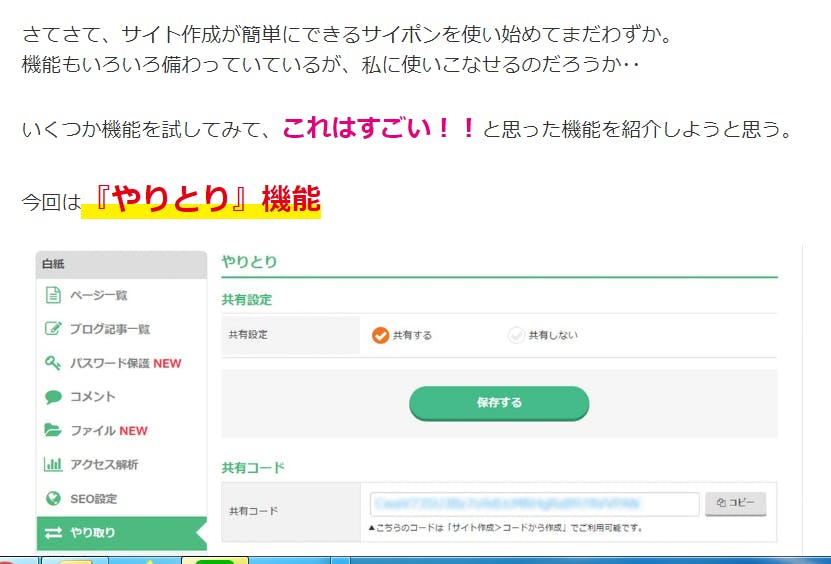The height and width of the screenshot is (564, 831).
Task: Open the ページ一覧 page list icon
Action: pos(53,295)
